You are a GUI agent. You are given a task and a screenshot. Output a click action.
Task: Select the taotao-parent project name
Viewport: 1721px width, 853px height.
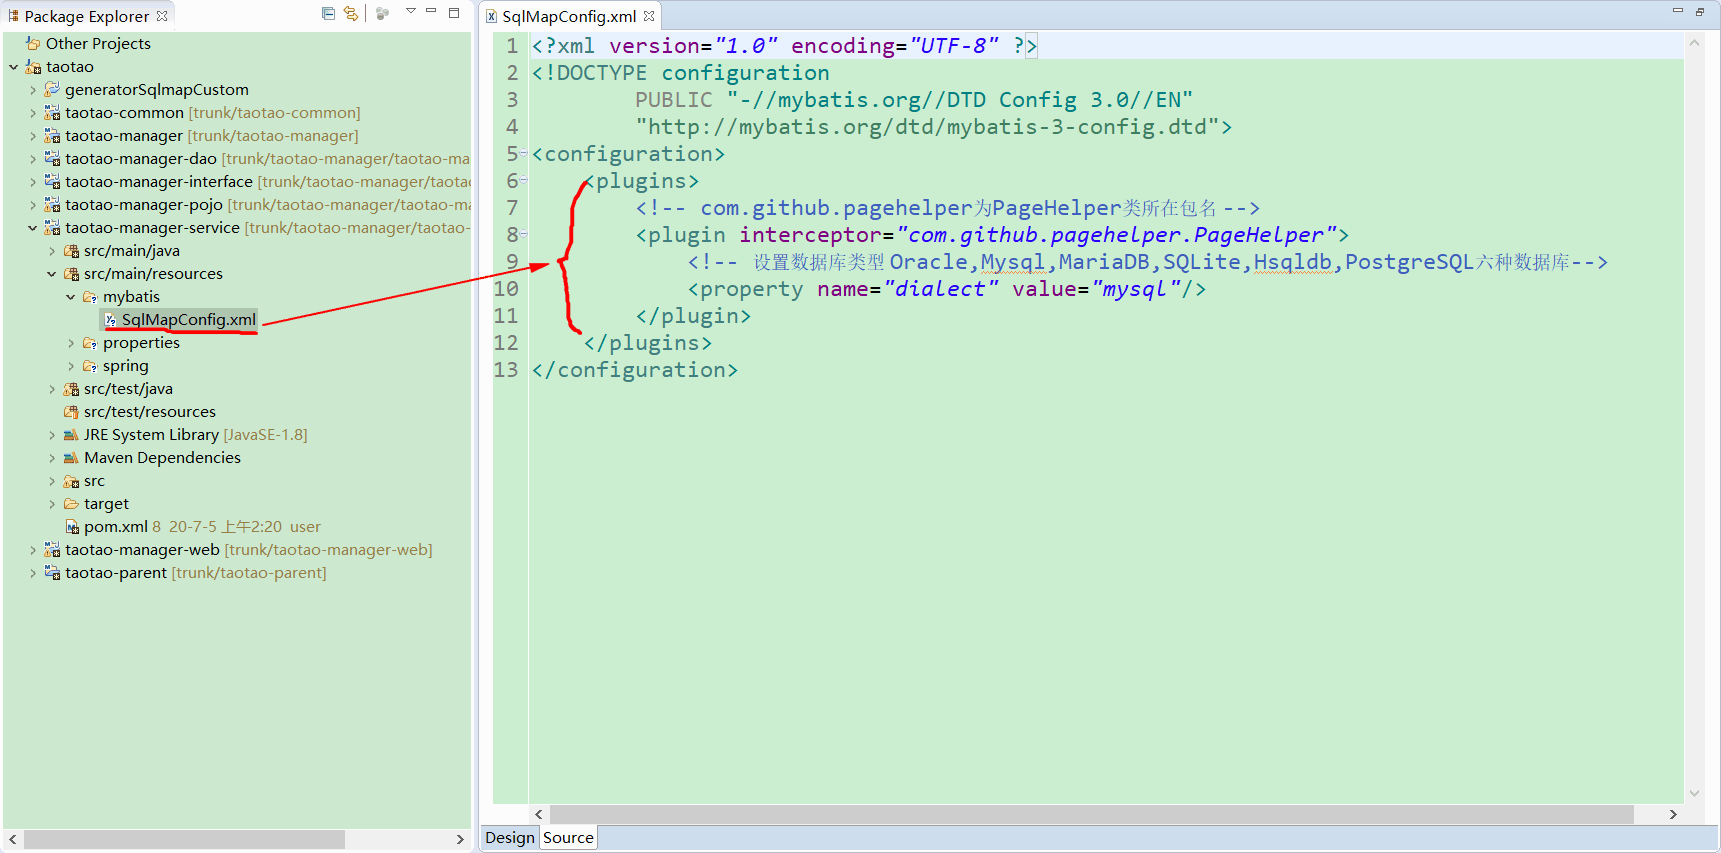(x=116, y=573)
